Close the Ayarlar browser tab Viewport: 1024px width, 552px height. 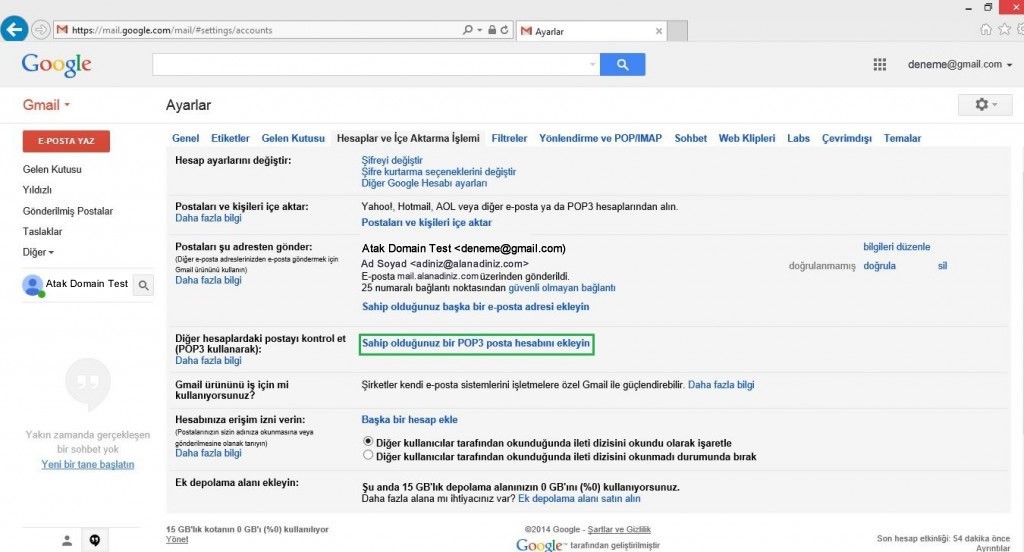coord(659,31)
